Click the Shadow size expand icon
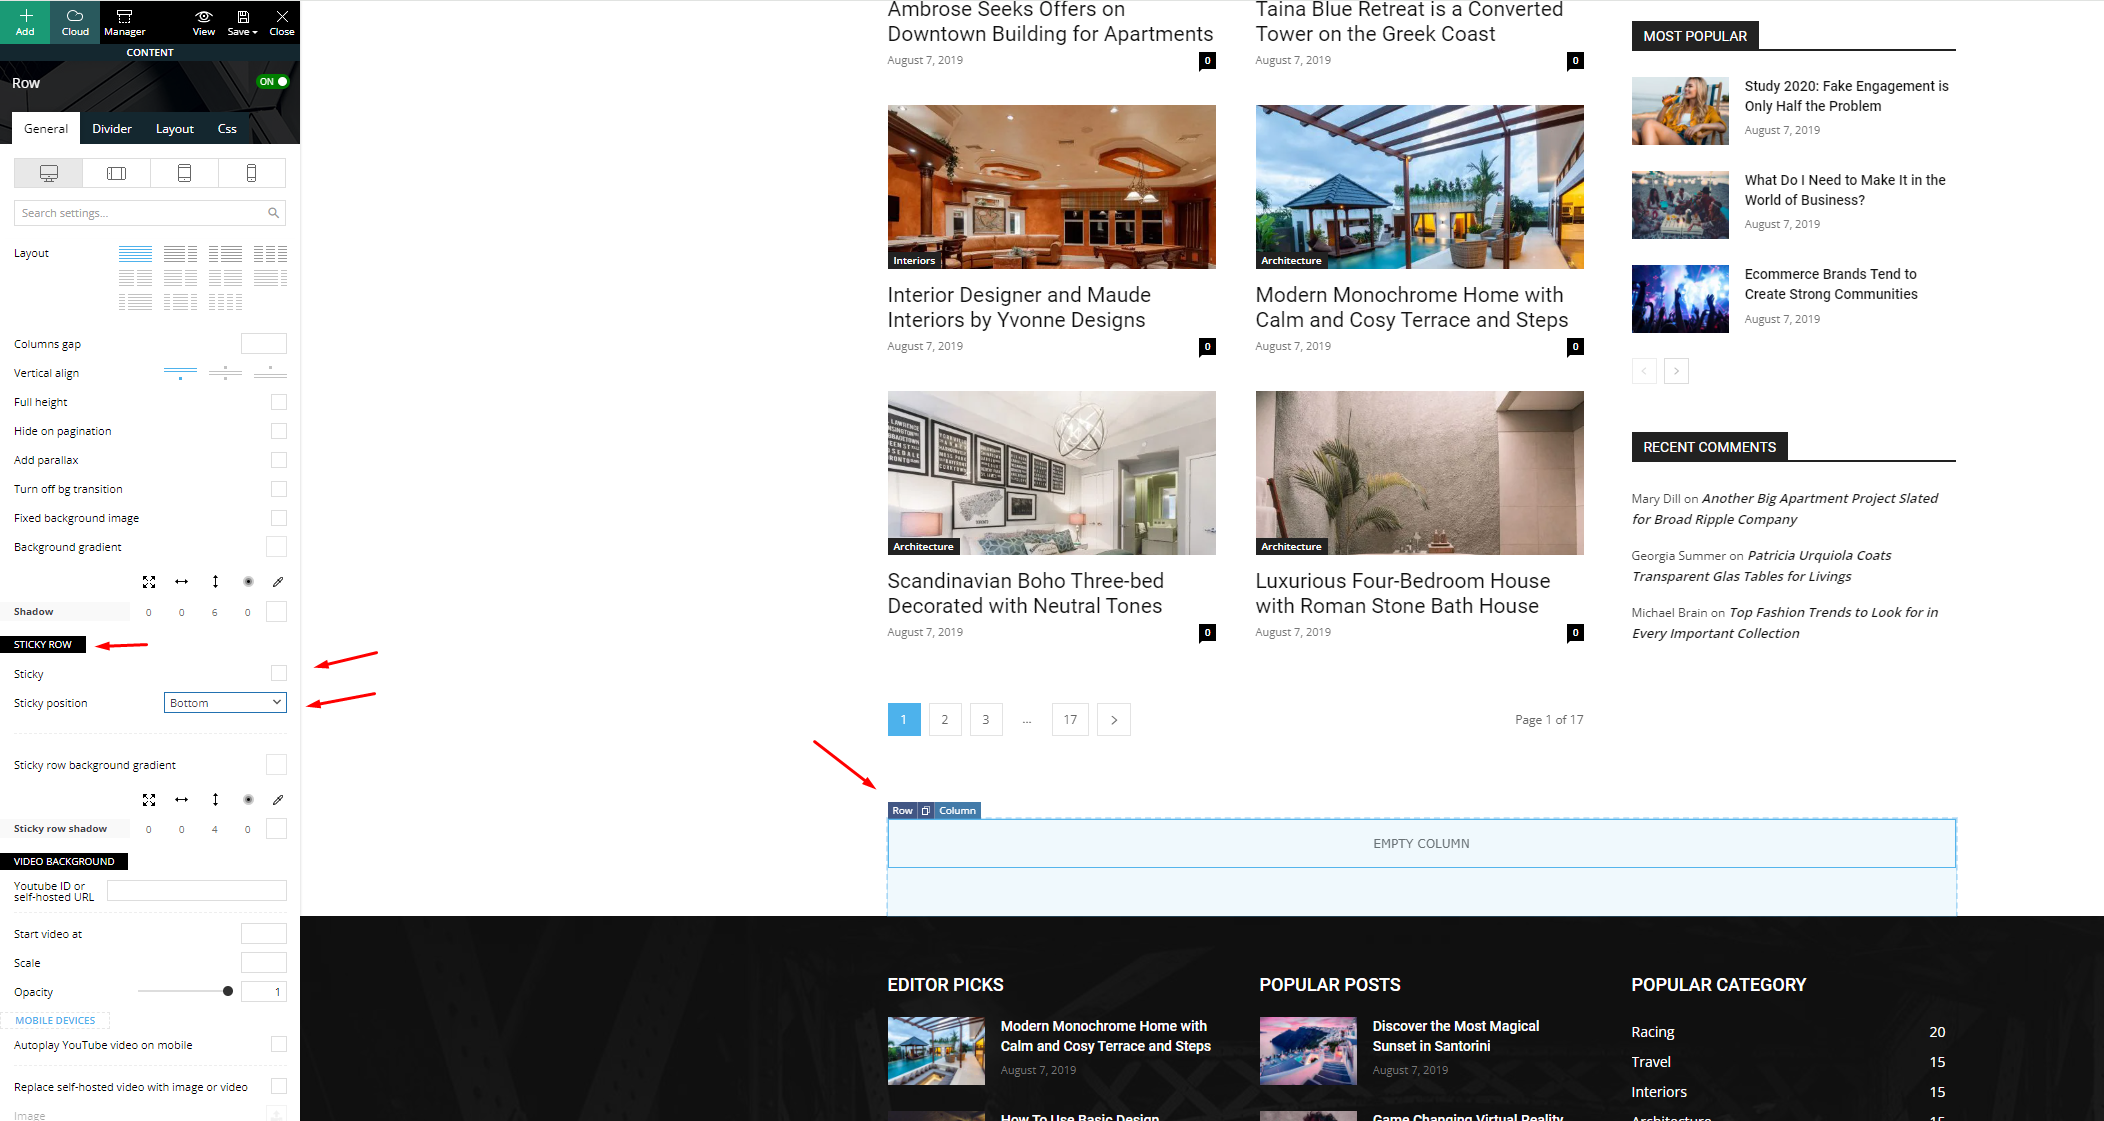 click(x=149, y=582)
